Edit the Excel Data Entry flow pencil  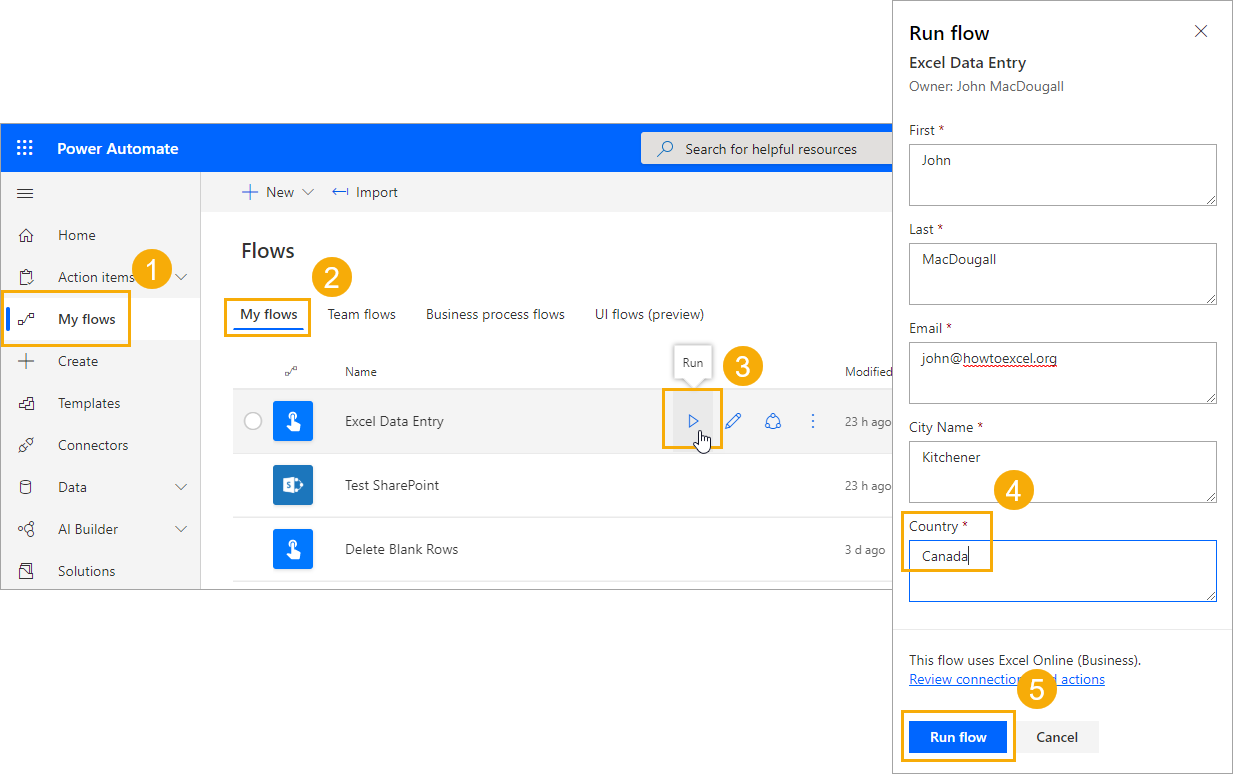(733, 421)
